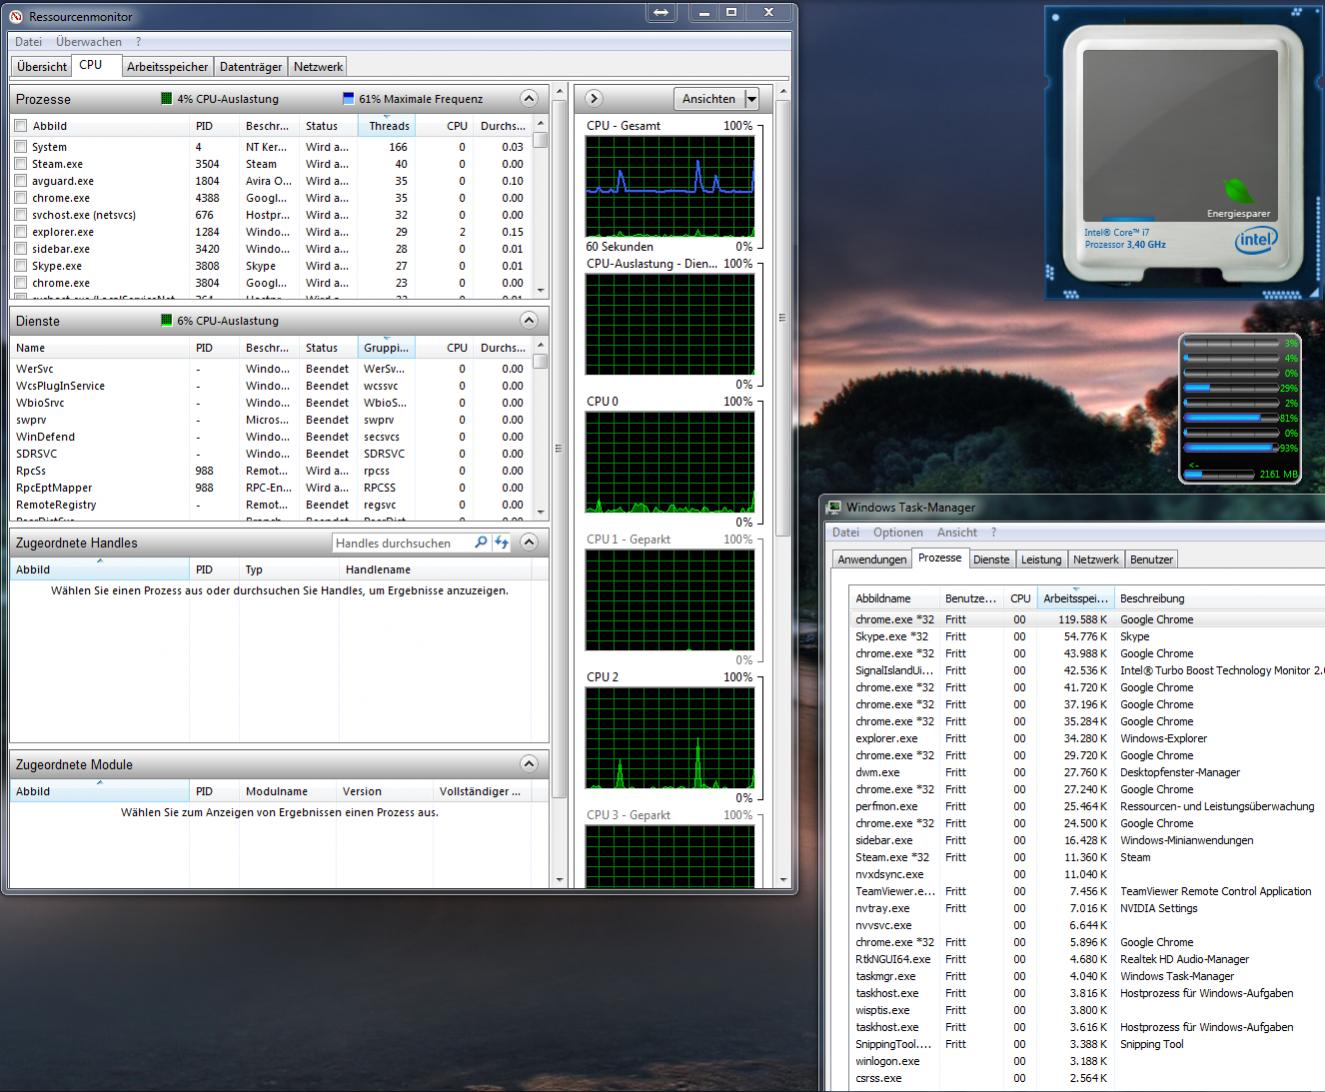Click the search icon in Handles durchsuchen

[481, 543]
